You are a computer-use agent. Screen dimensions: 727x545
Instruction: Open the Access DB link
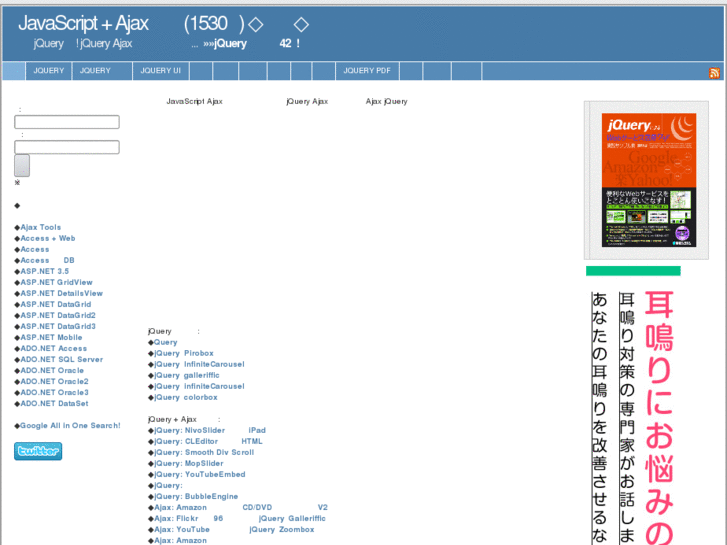point(47,261)
